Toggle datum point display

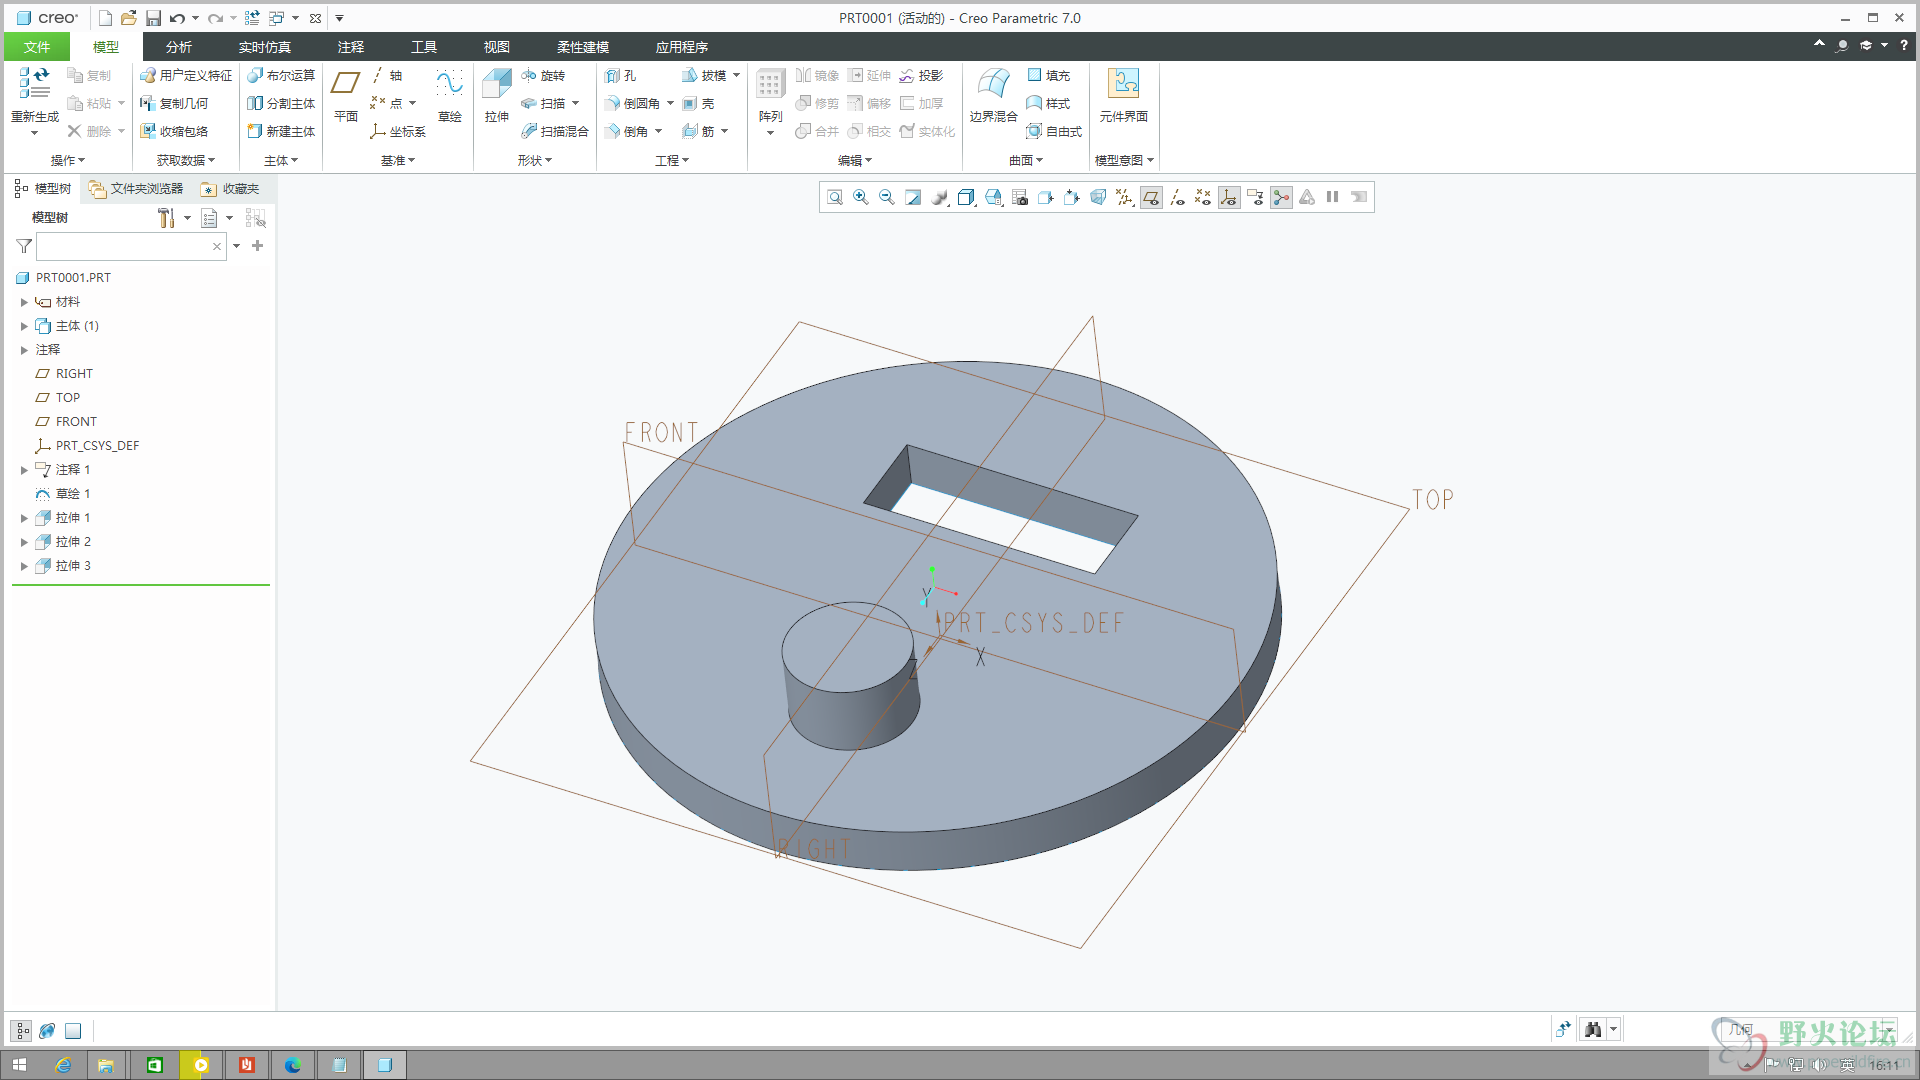pos(1203,197)
